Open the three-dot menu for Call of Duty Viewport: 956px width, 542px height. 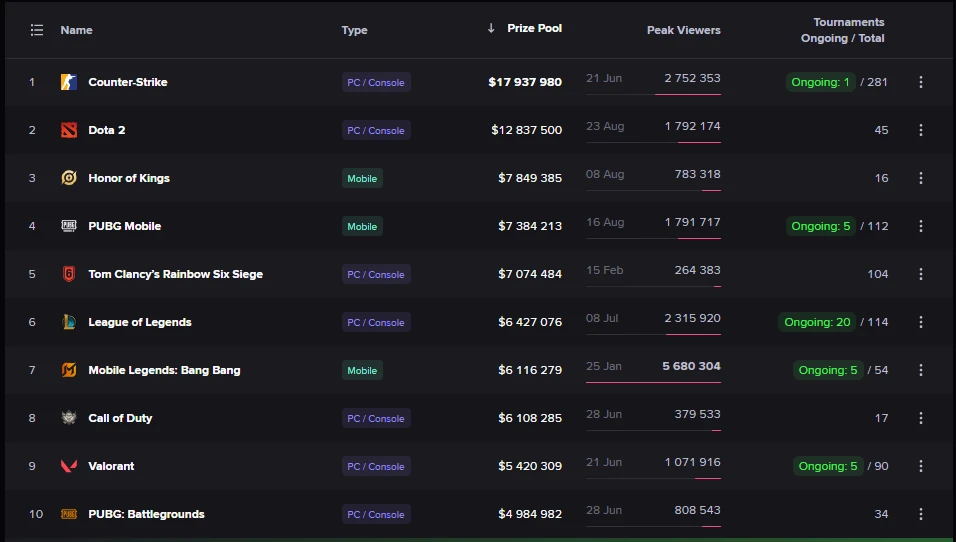tap(921, 418)
